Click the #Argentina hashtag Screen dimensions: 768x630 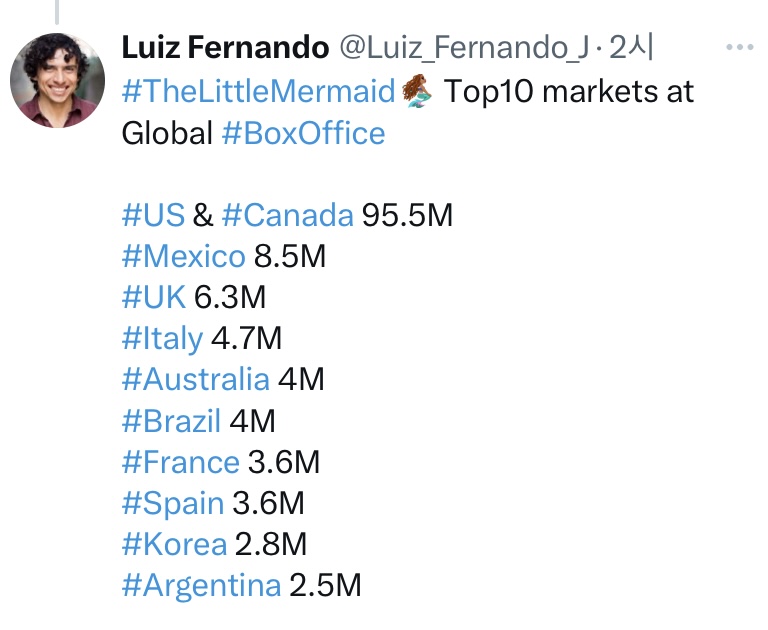coord(201,586)
